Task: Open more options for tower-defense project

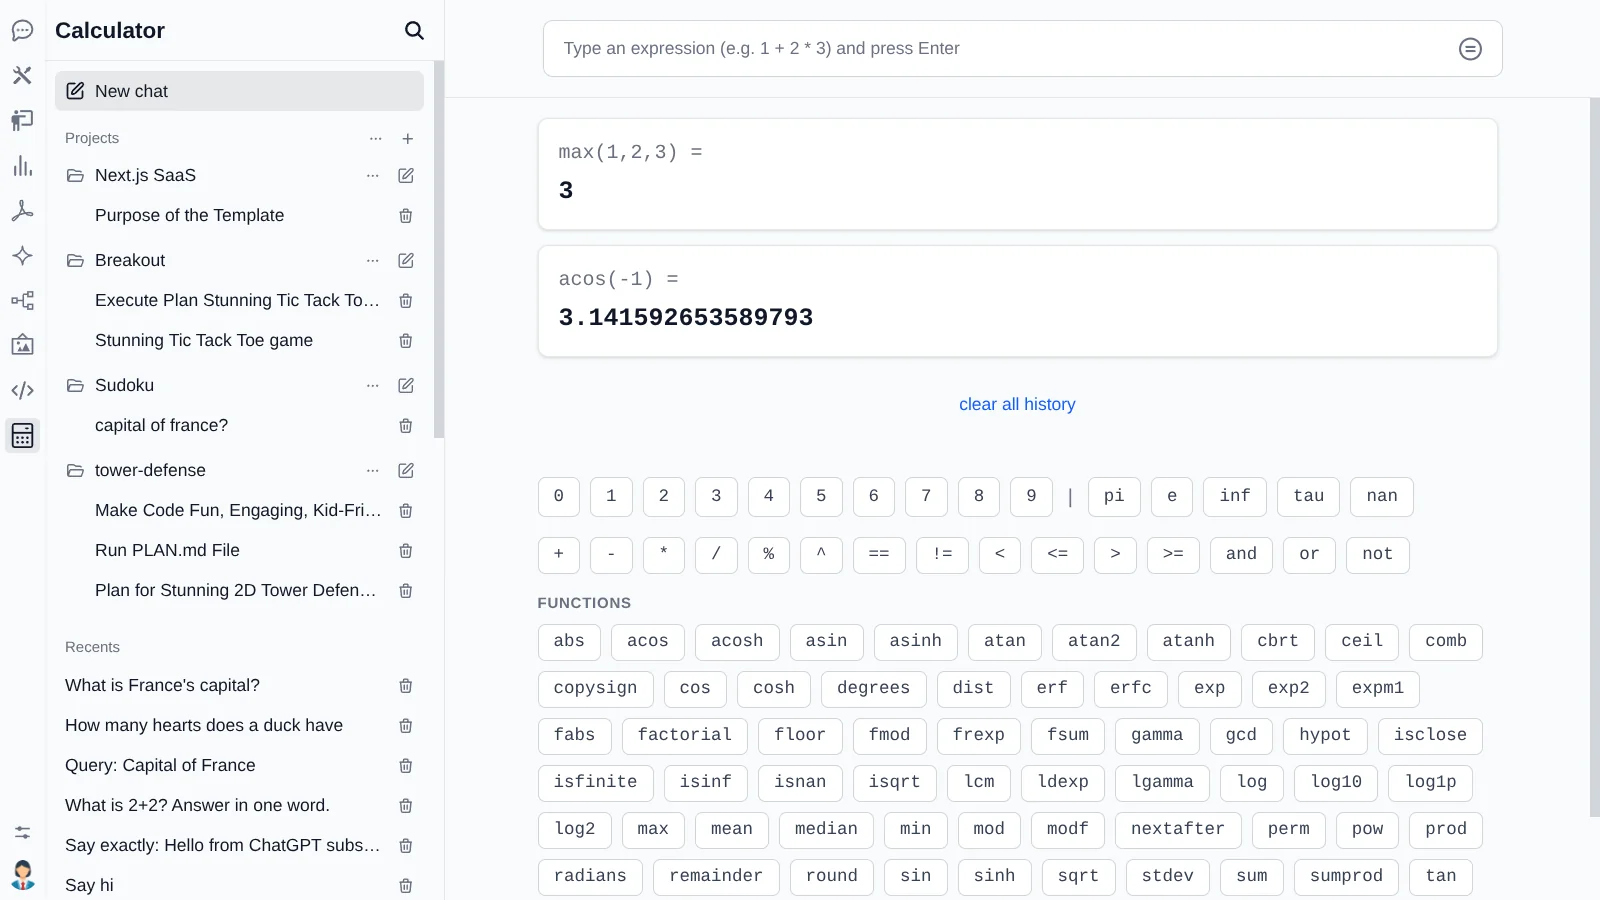Action: [x=373, y=471]
